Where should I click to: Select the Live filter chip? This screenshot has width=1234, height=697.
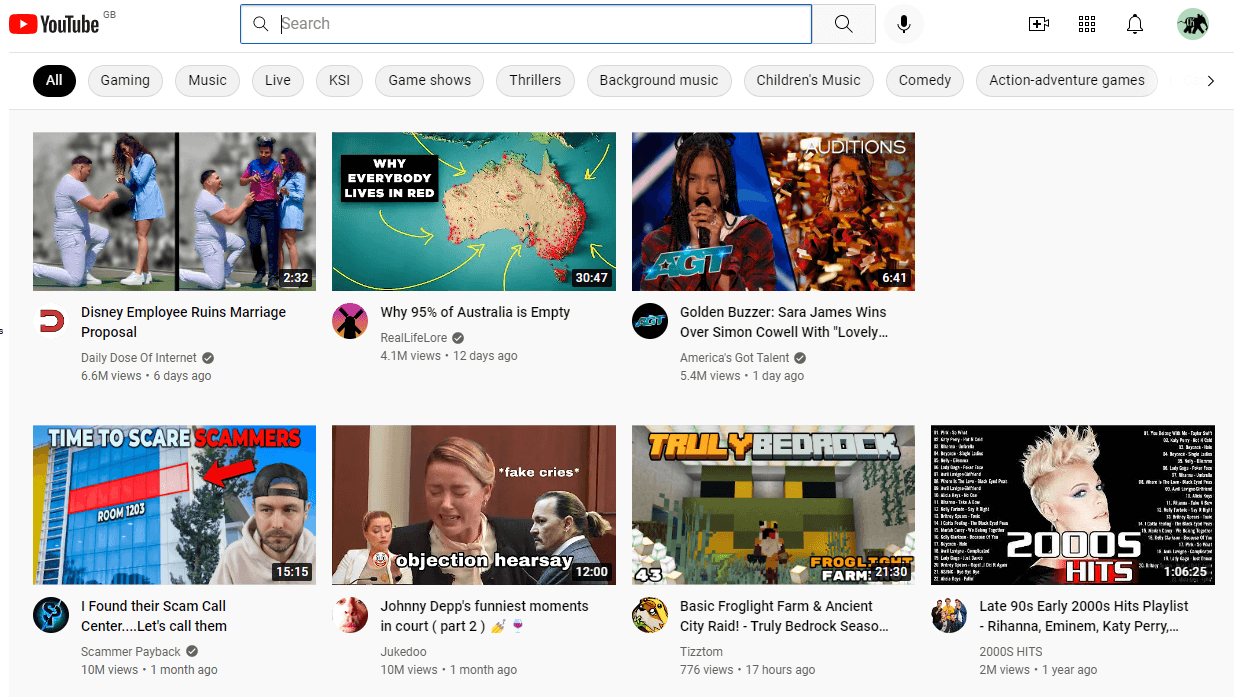(x=278, y=81)
